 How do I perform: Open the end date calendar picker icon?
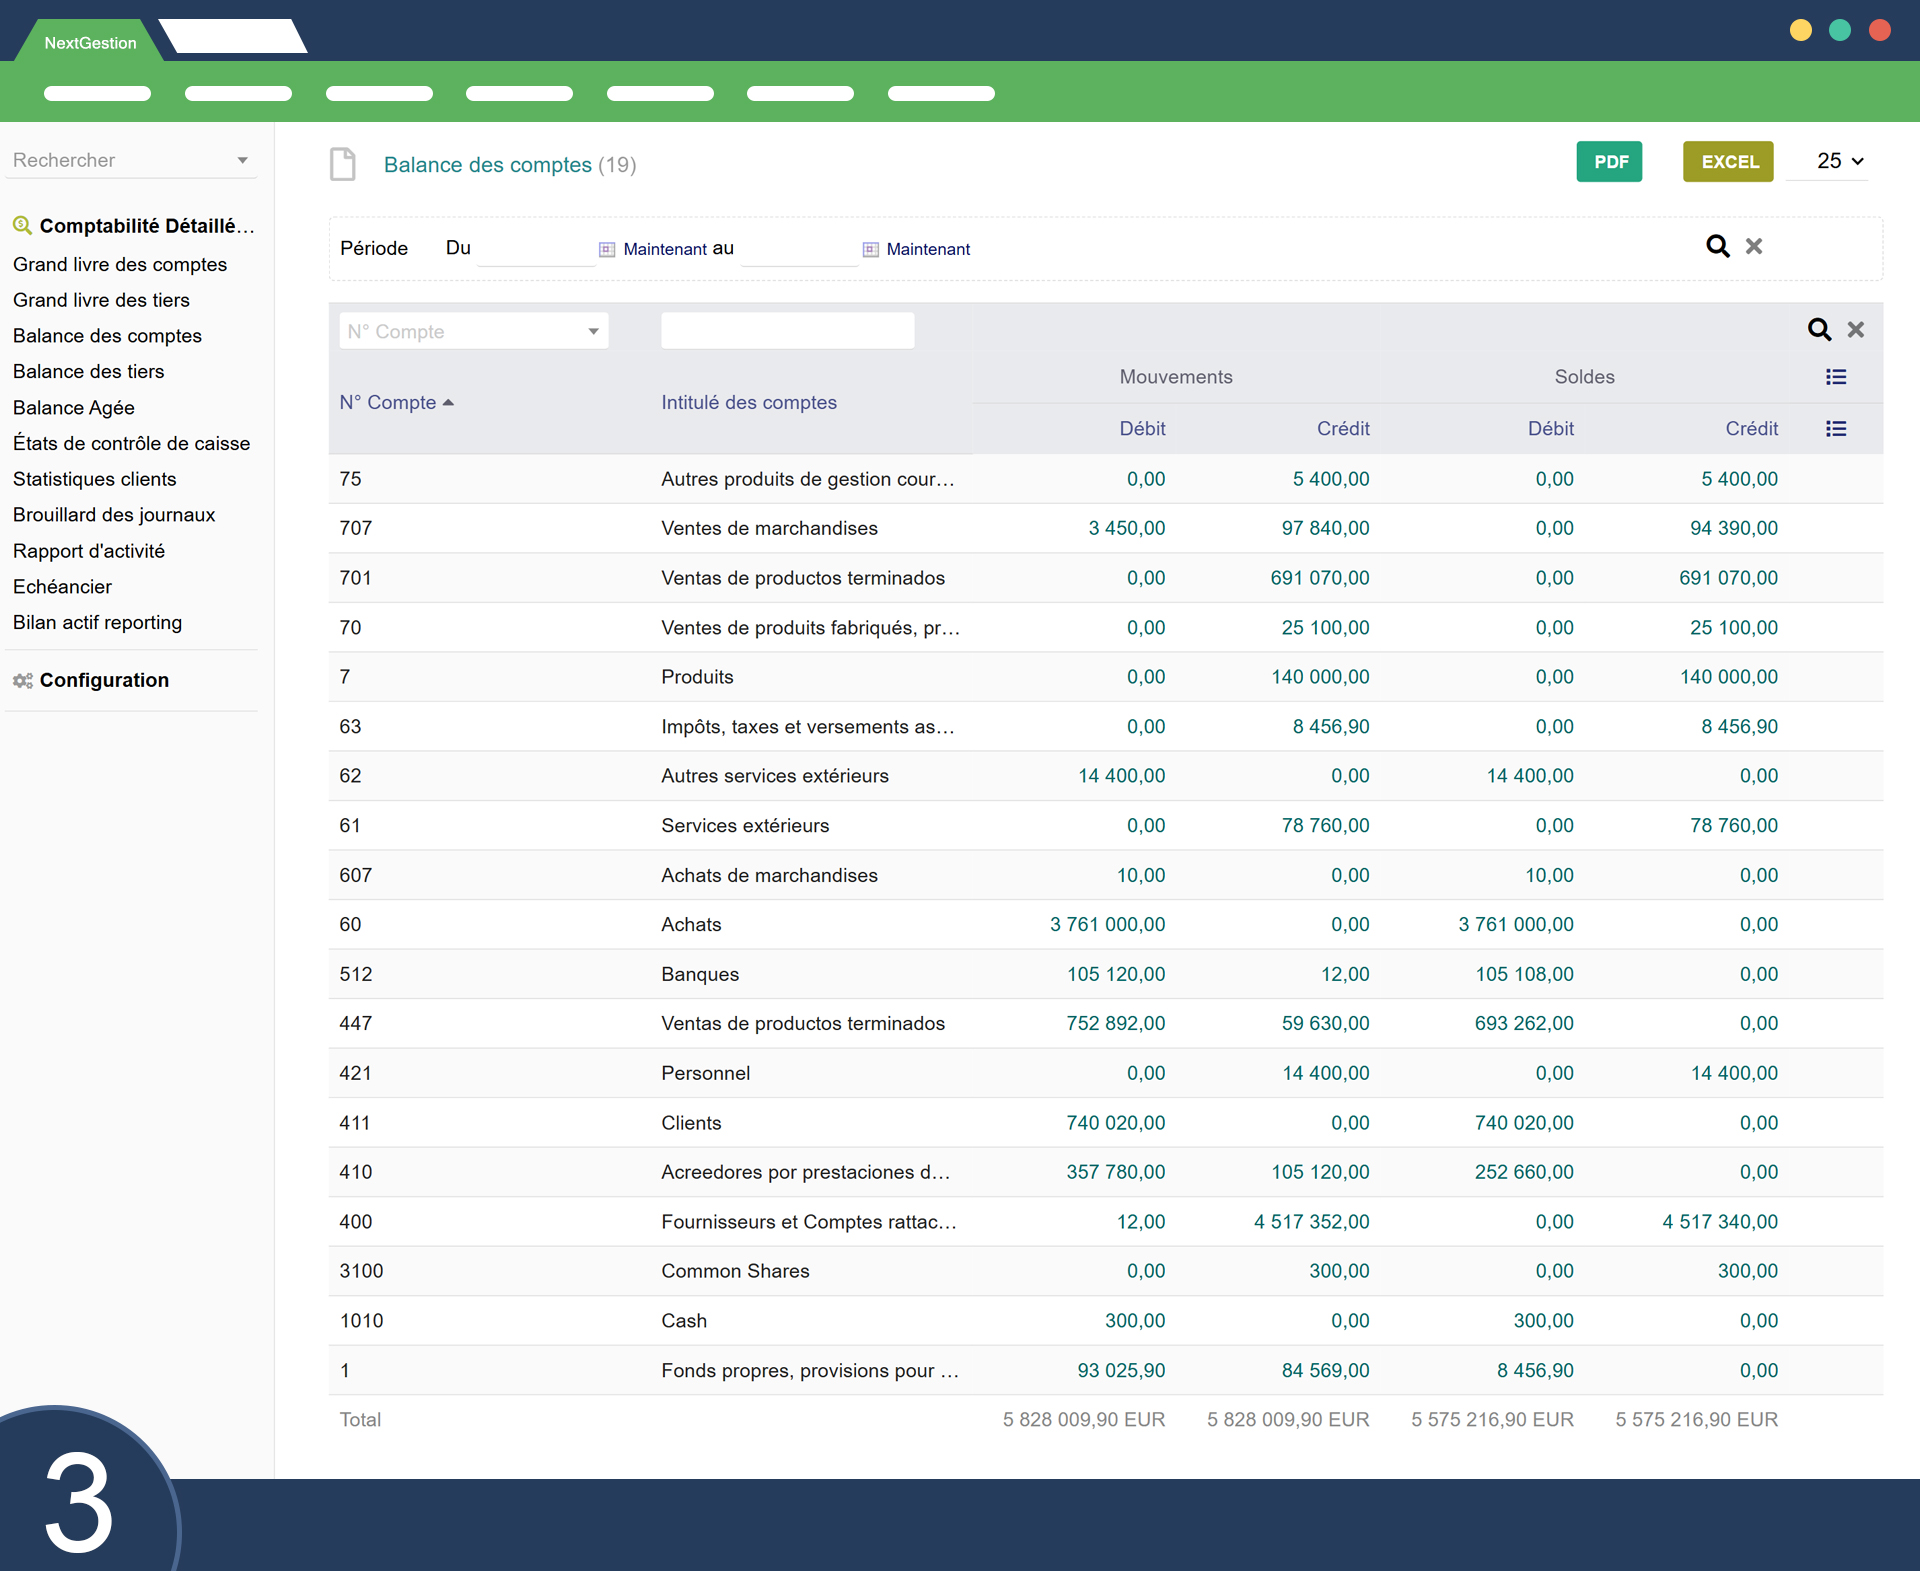(871, 249)
